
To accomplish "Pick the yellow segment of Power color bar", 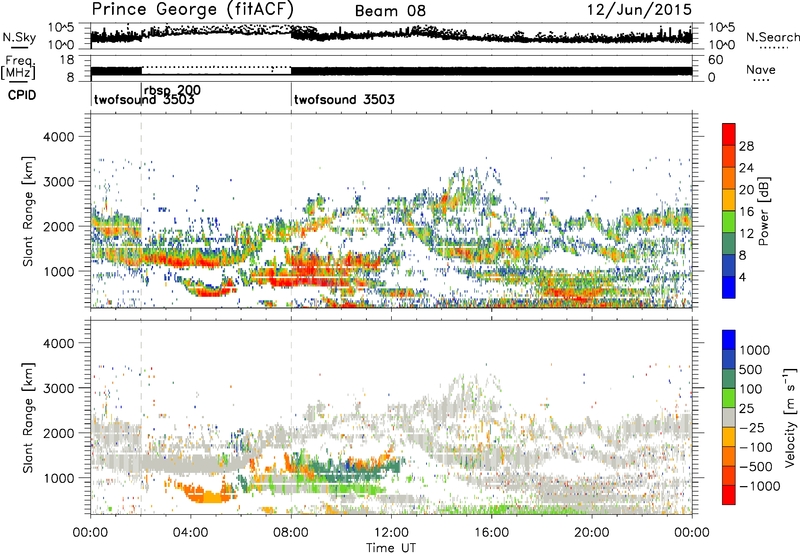I will [x=729, y=199].
